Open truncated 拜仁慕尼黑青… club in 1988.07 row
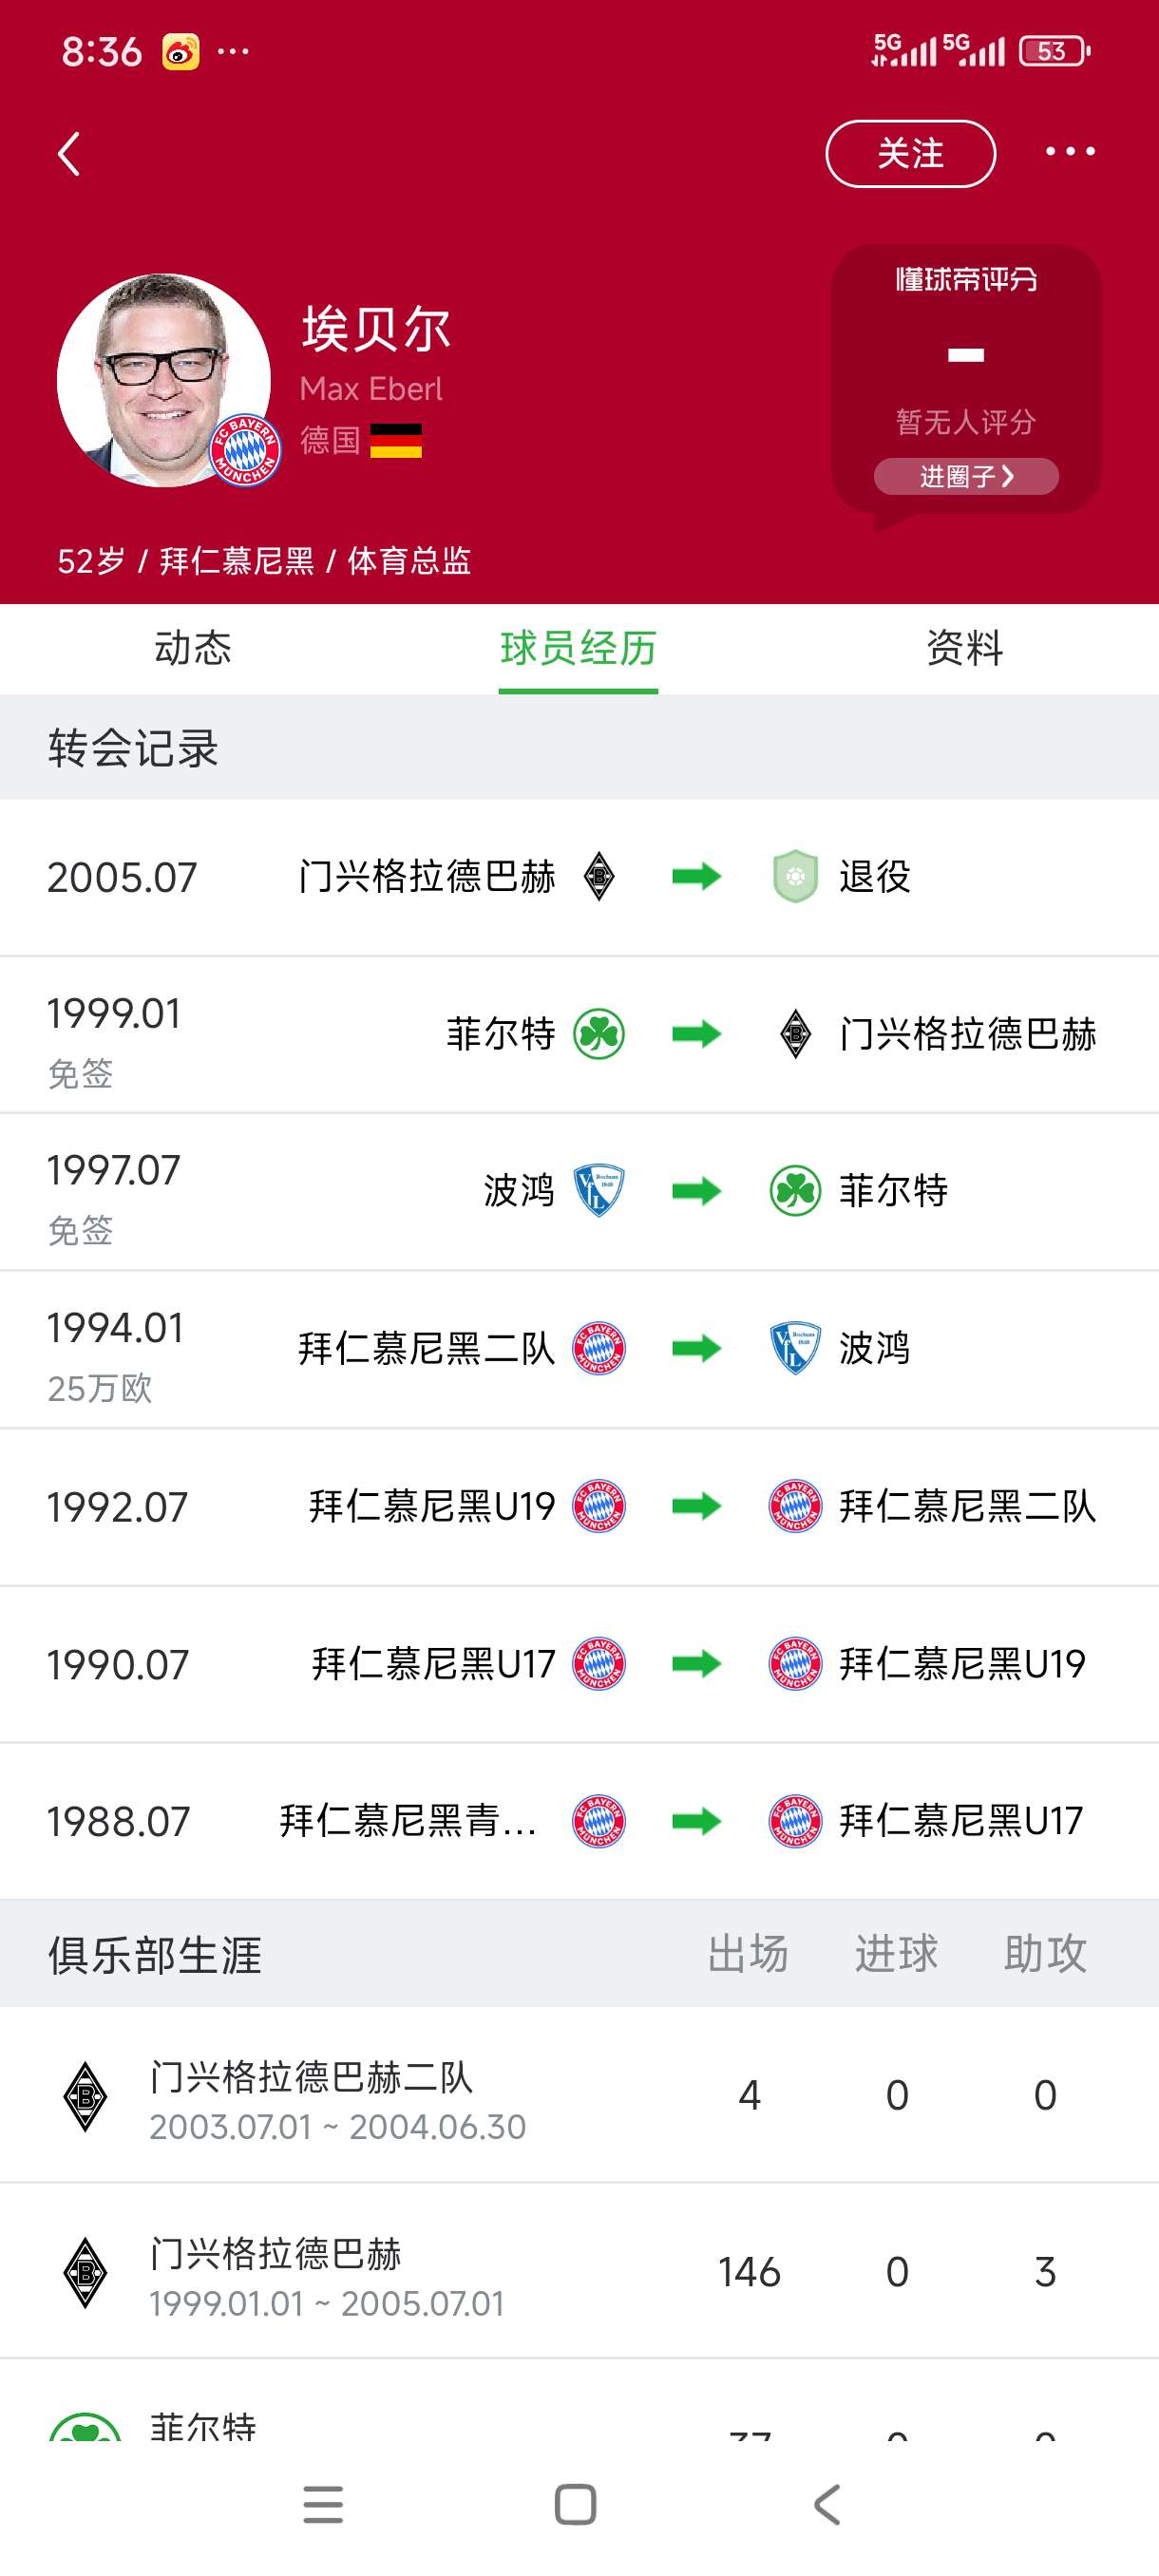Image resolution: width=1159 pixels, height=2576 pixels. pyautogui.click(x=408, y=1821)
